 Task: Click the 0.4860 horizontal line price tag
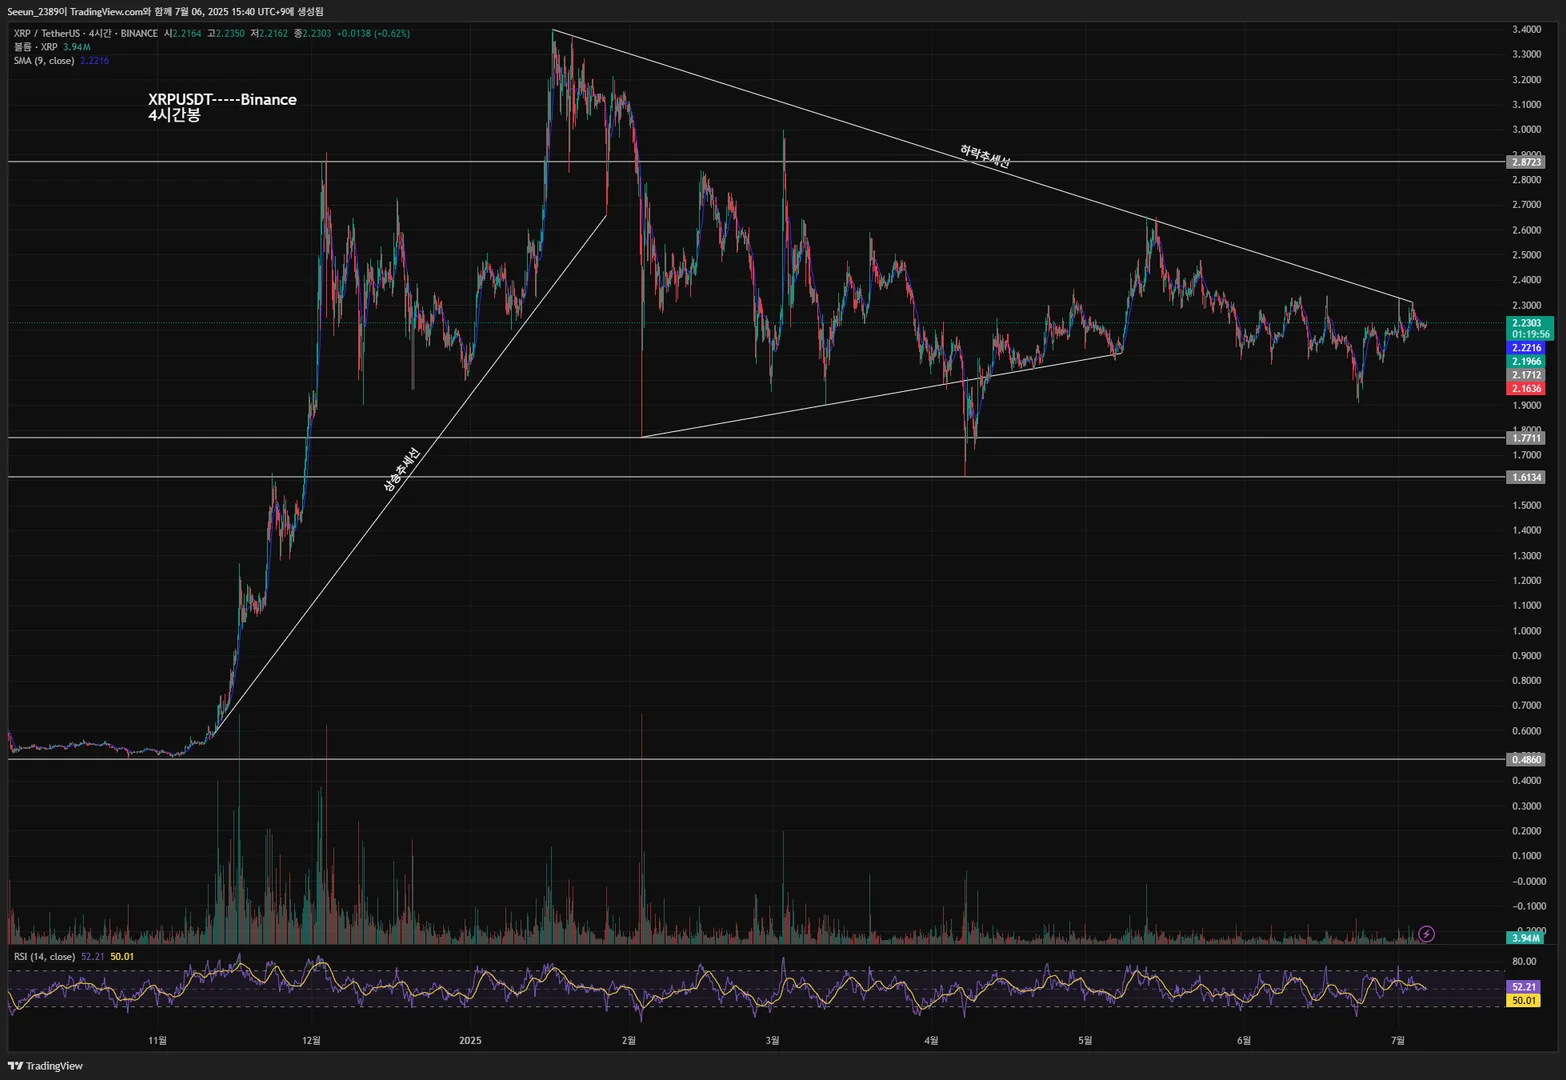pyautogui.click(x=1526, y=760)
